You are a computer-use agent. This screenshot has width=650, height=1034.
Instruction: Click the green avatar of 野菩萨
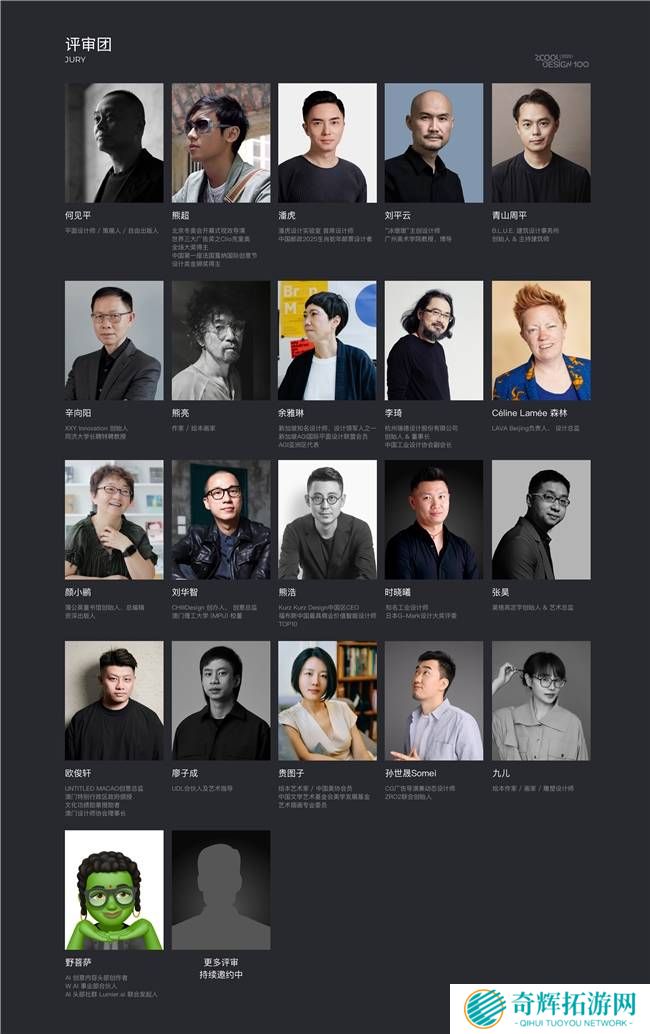[x=114, y=890]
